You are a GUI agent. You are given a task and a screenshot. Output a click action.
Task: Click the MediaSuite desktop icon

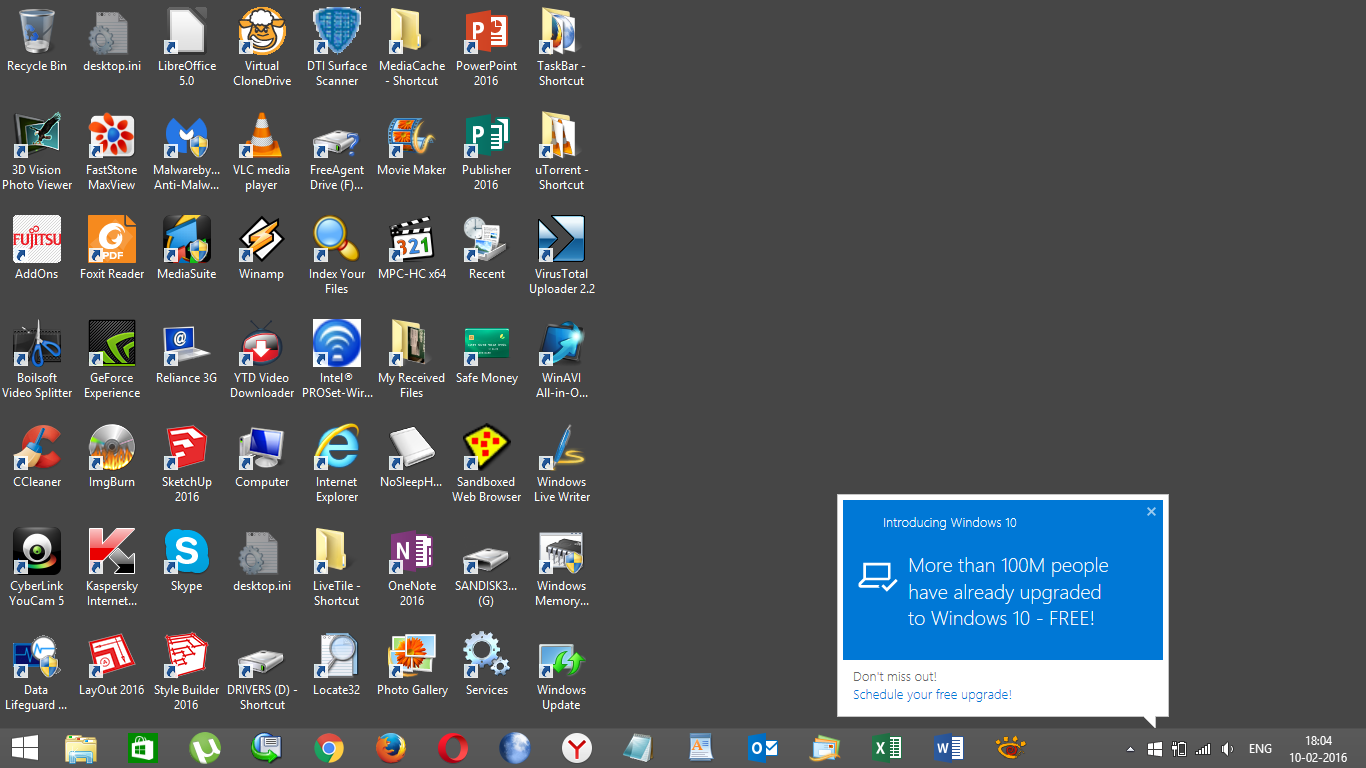pos(187,240)
